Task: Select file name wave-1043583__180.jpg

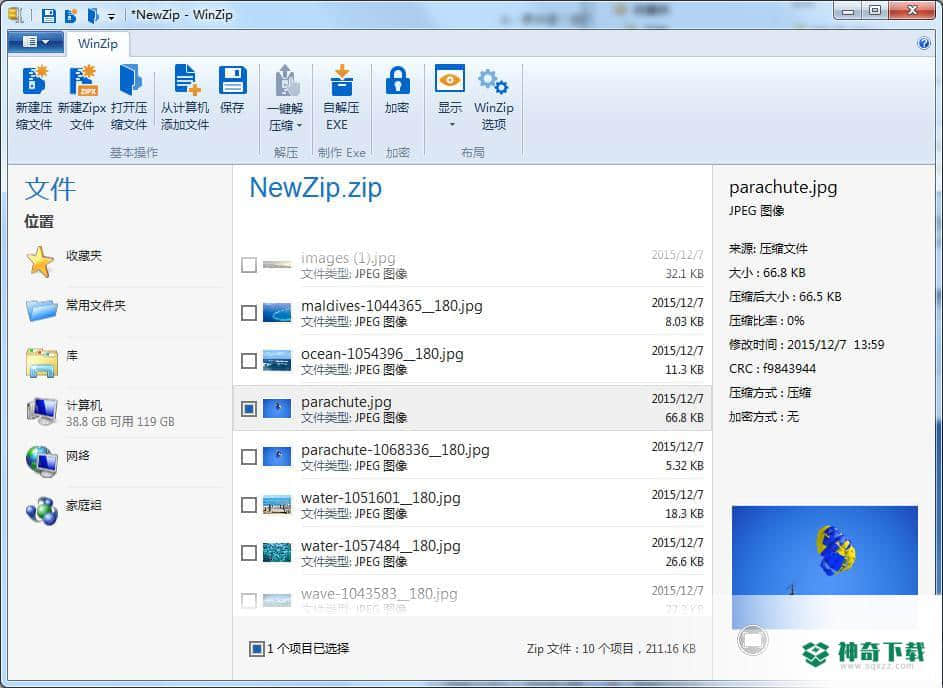Action: pyautogui.click(x=379, y=594)
